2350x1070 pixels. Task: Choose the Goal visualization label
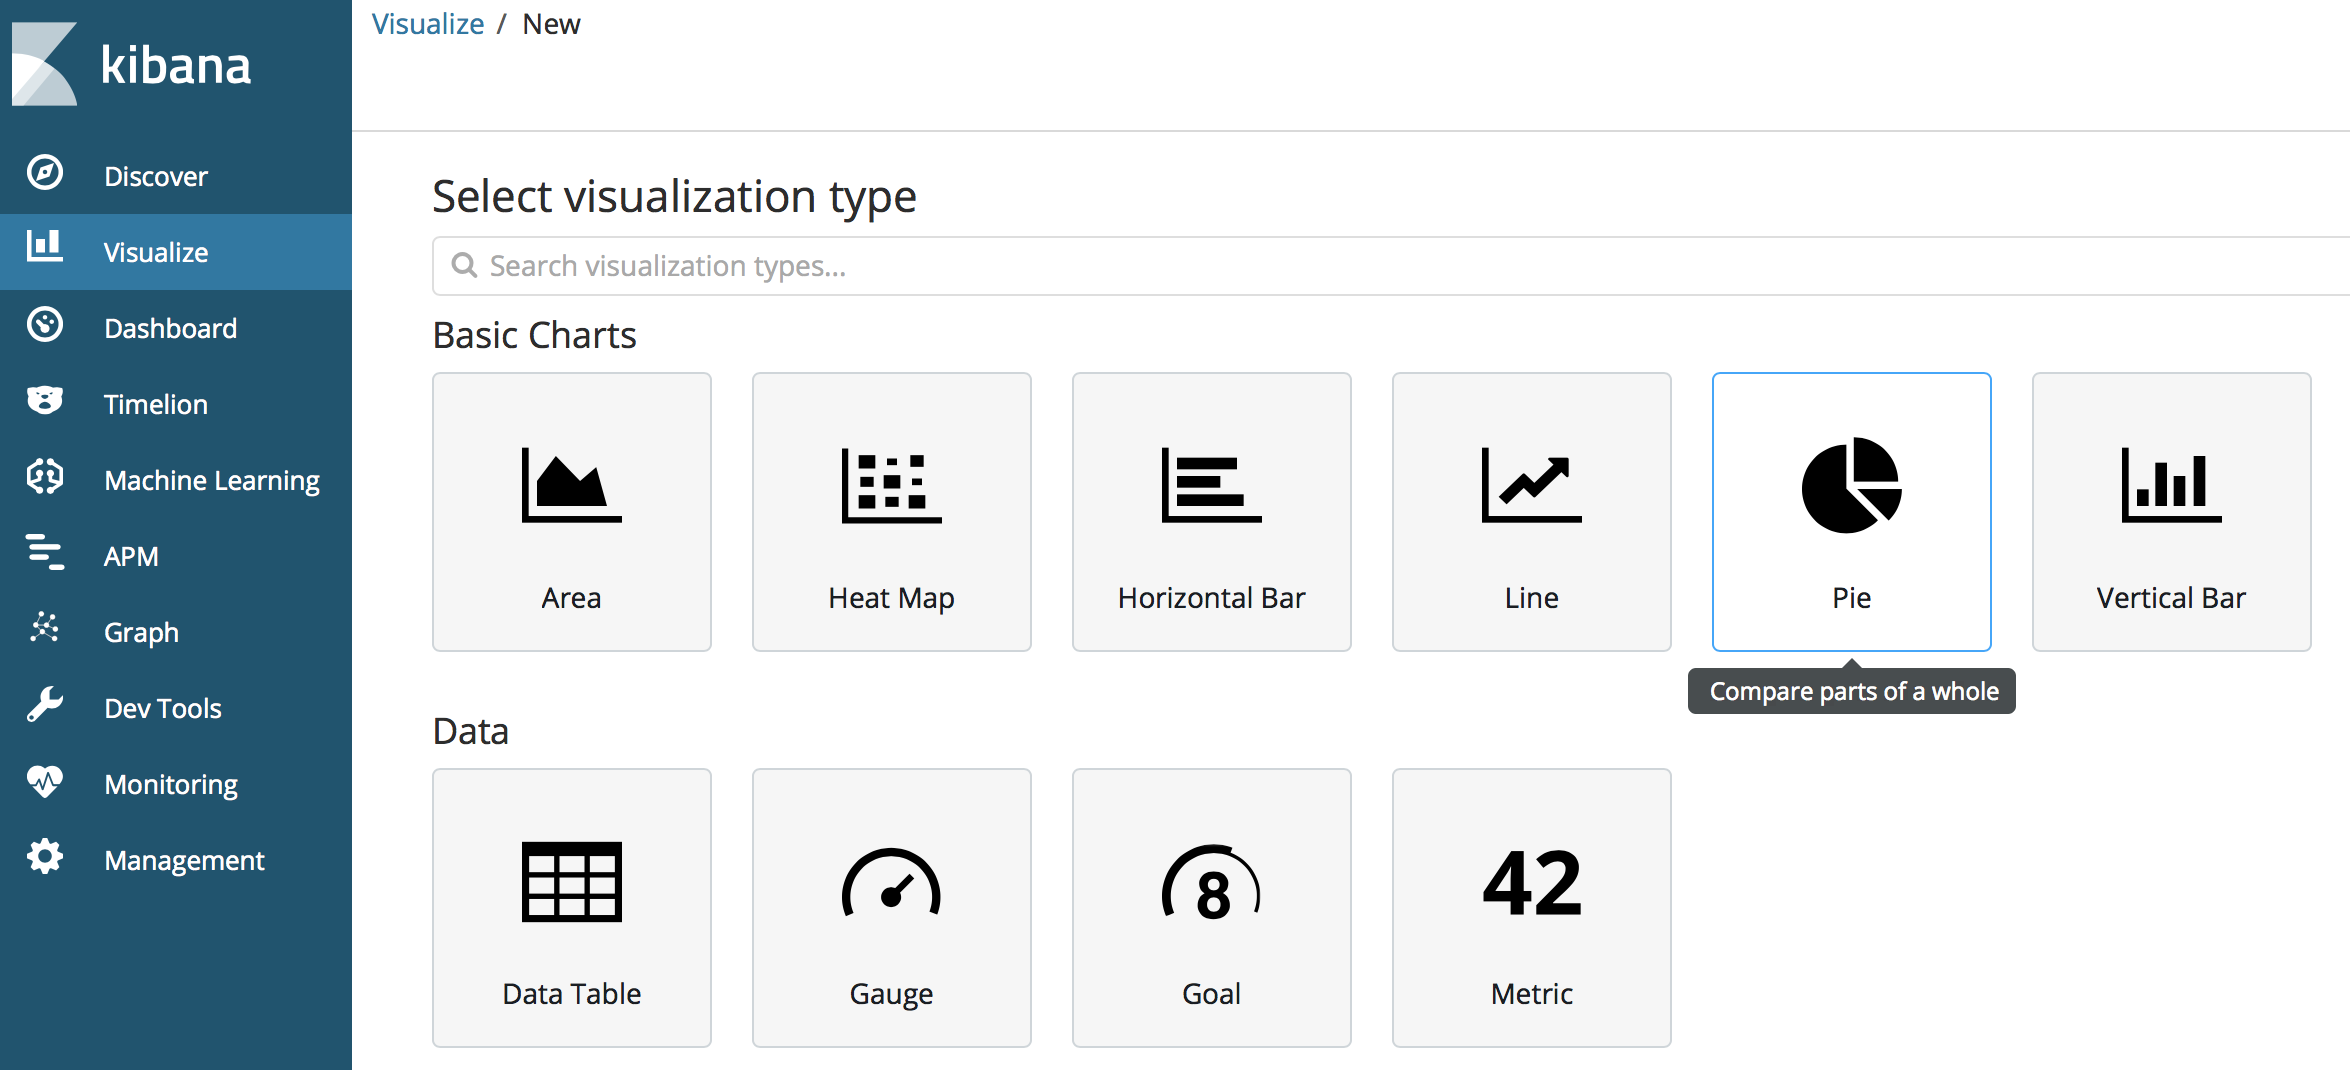[1211, 994]
